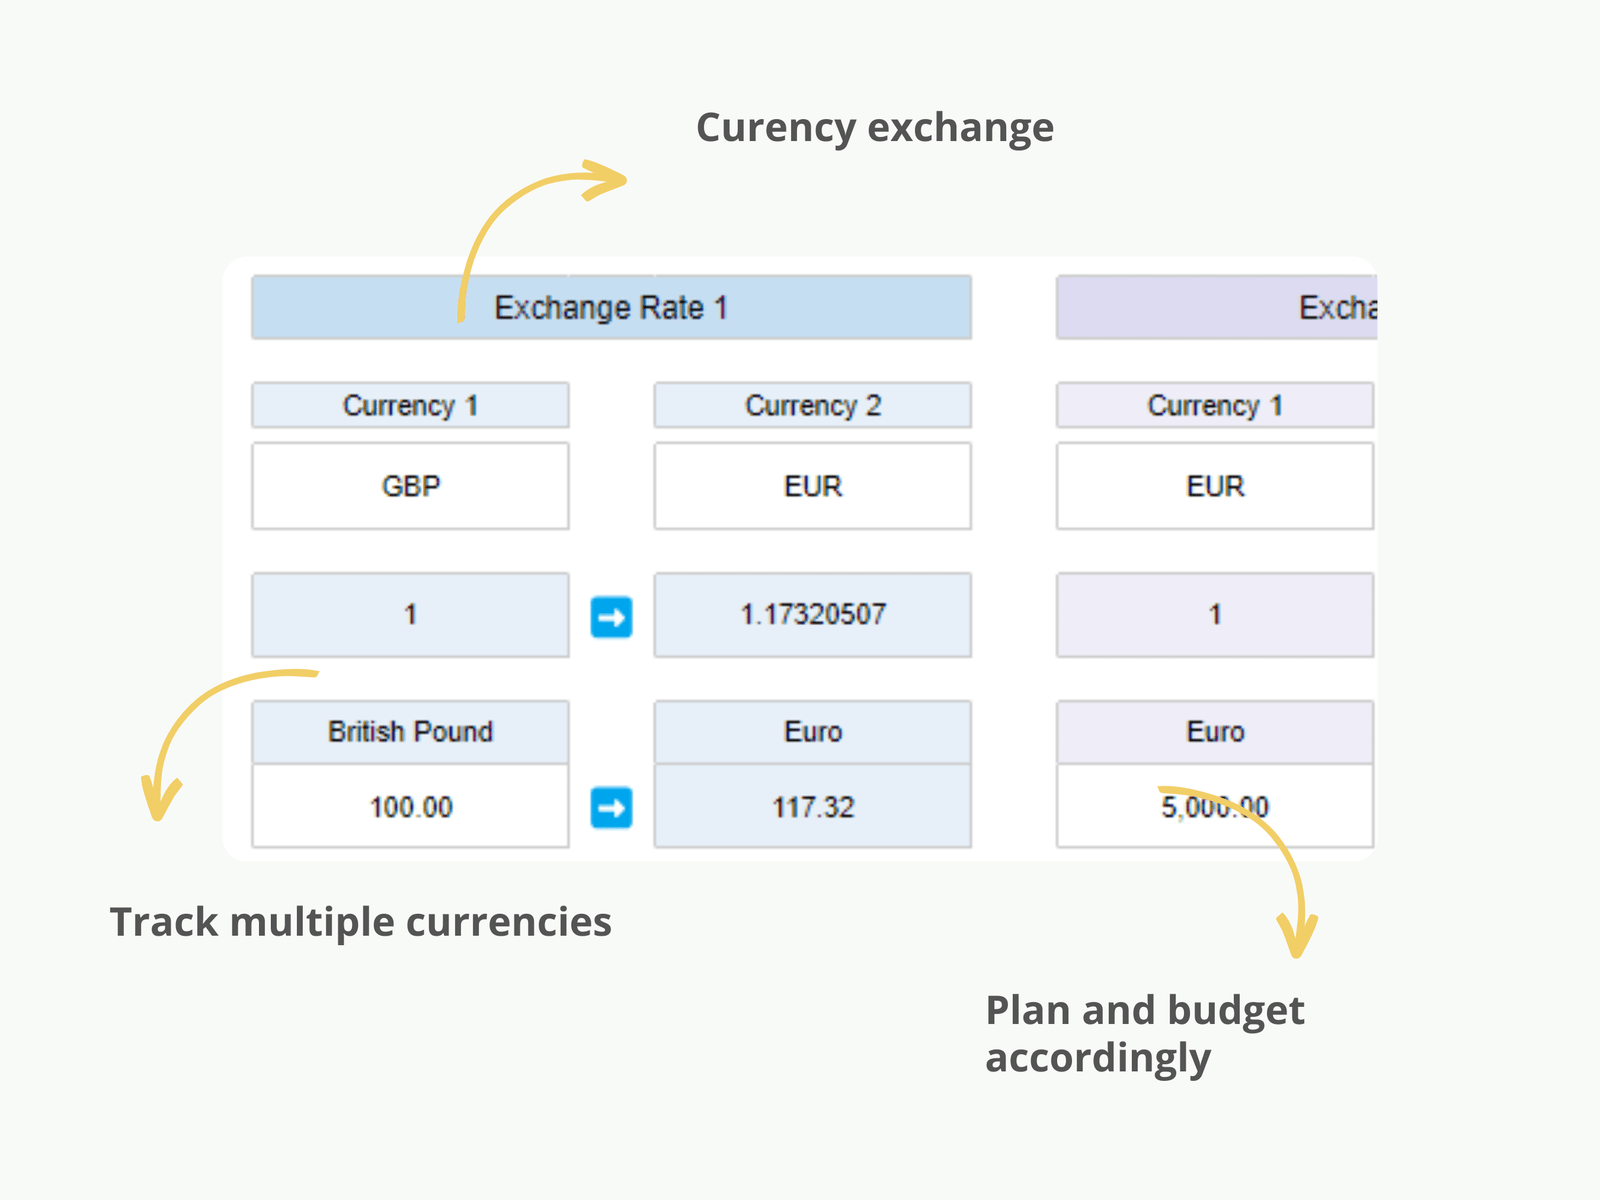Click the base unit 1 cell under GBP
The height and width of the screenshot is (1200, 1600).
coord(410,615)
